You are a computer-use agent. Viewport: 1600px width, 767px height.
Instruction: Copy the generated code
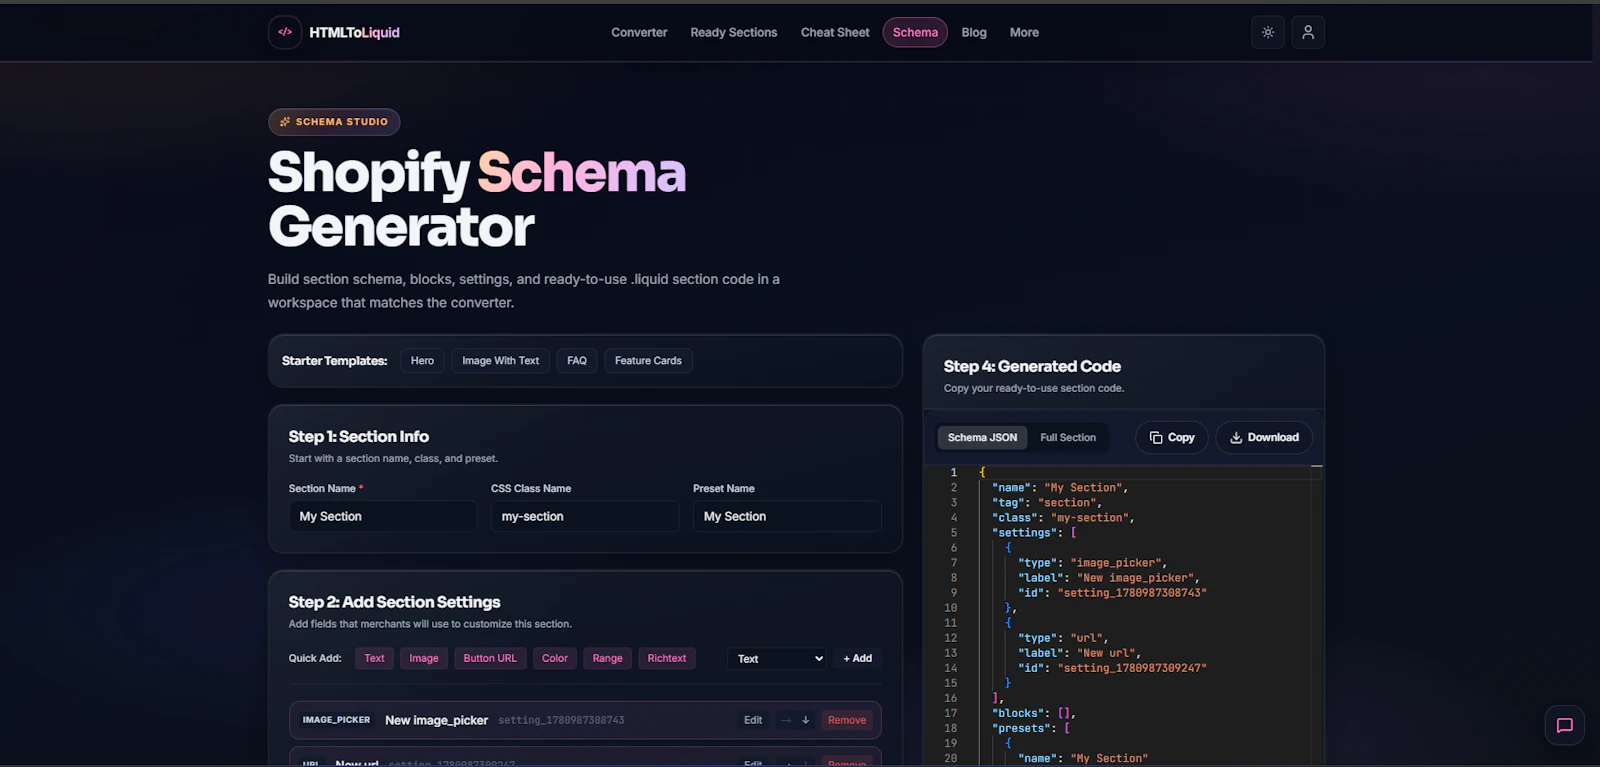coord(1172,437)
